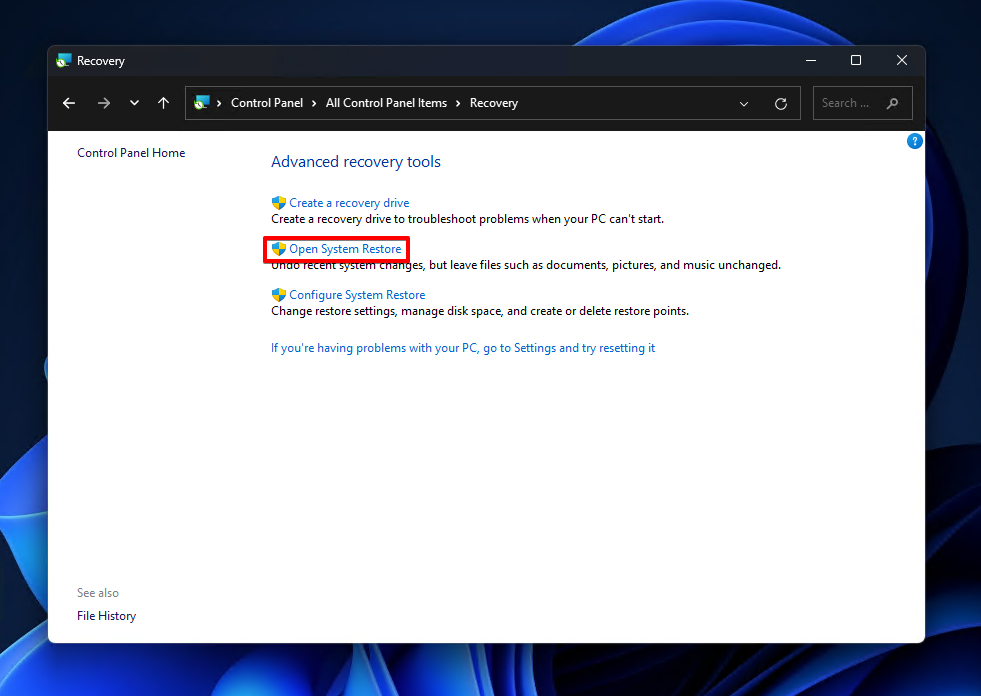Open help via the blue question mark icon
This screenshot has height=696, width=981.
pos(915,141)
